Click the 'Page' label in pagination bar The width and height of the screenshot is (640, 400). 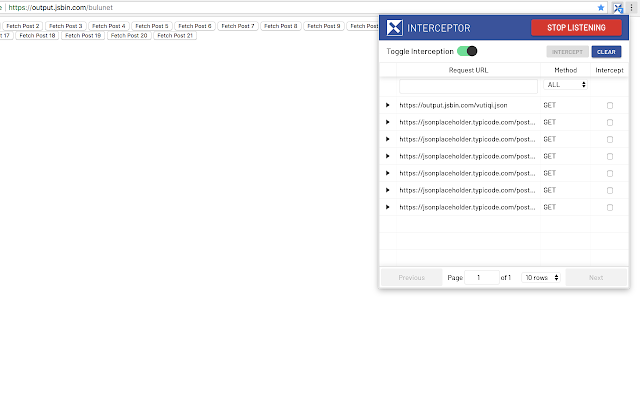[455, 278]
